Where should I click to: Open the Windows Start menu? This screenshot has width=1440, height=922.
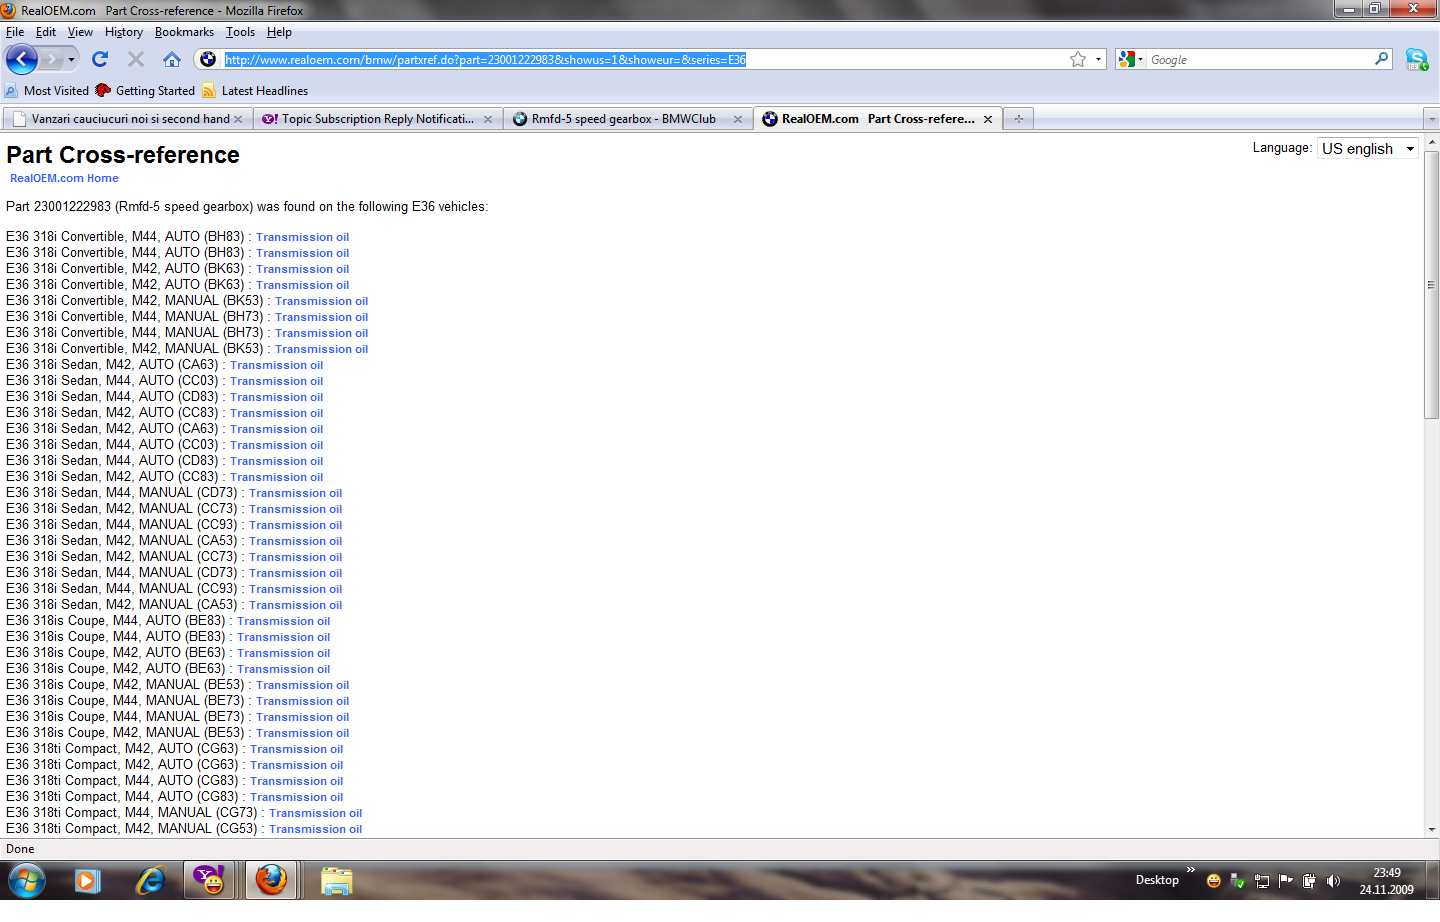(27, 881)
